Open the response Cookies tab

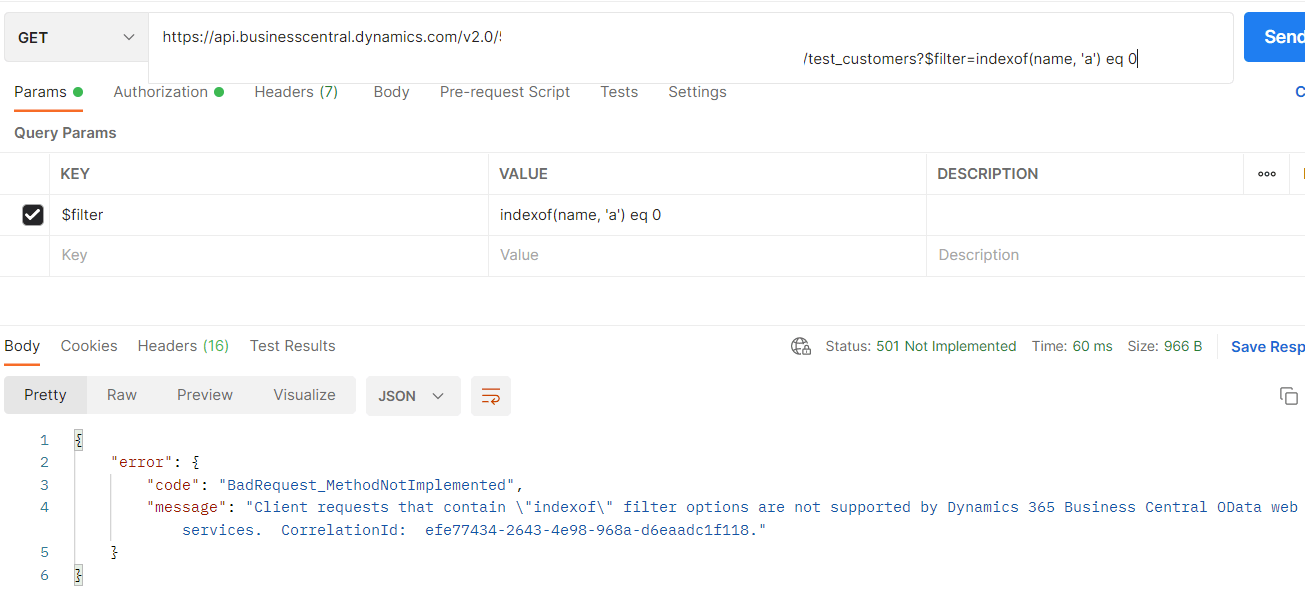click(89, 346)
